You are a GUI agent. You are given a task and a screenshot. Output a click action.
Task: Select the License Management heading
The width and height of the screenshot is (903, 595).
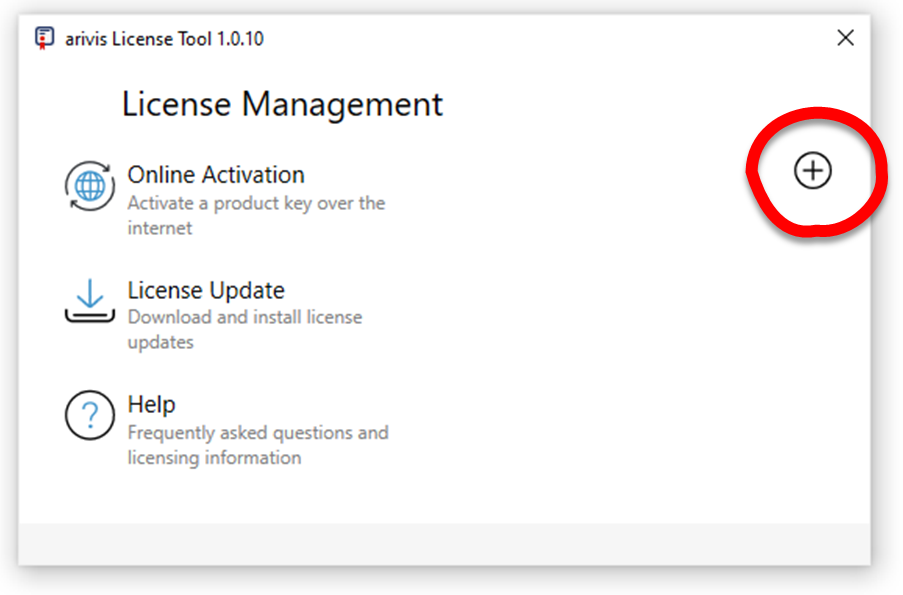click(283, 103)
